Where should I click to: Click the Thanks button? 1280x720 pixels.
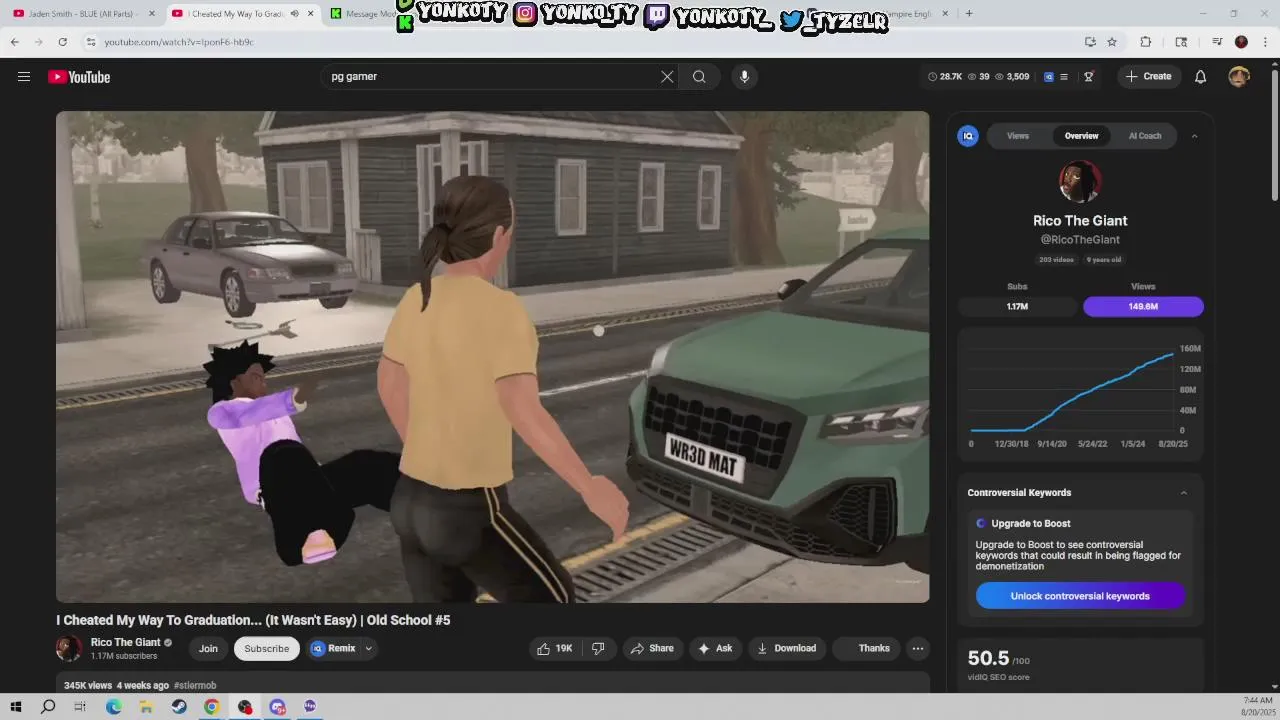tap(866, 648)
